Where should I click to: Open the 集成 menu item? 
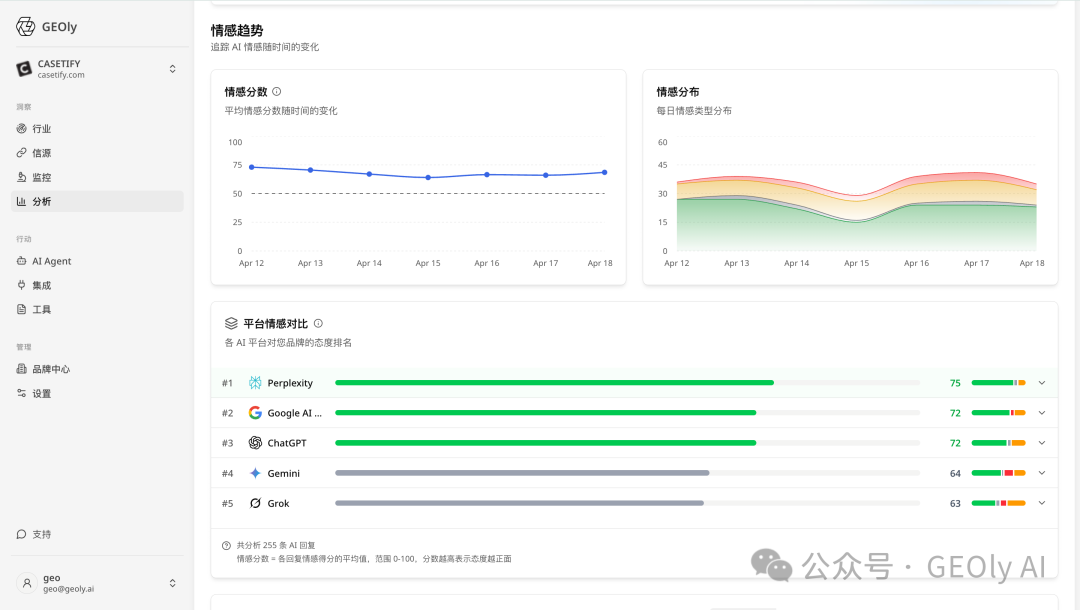[97, 285]
